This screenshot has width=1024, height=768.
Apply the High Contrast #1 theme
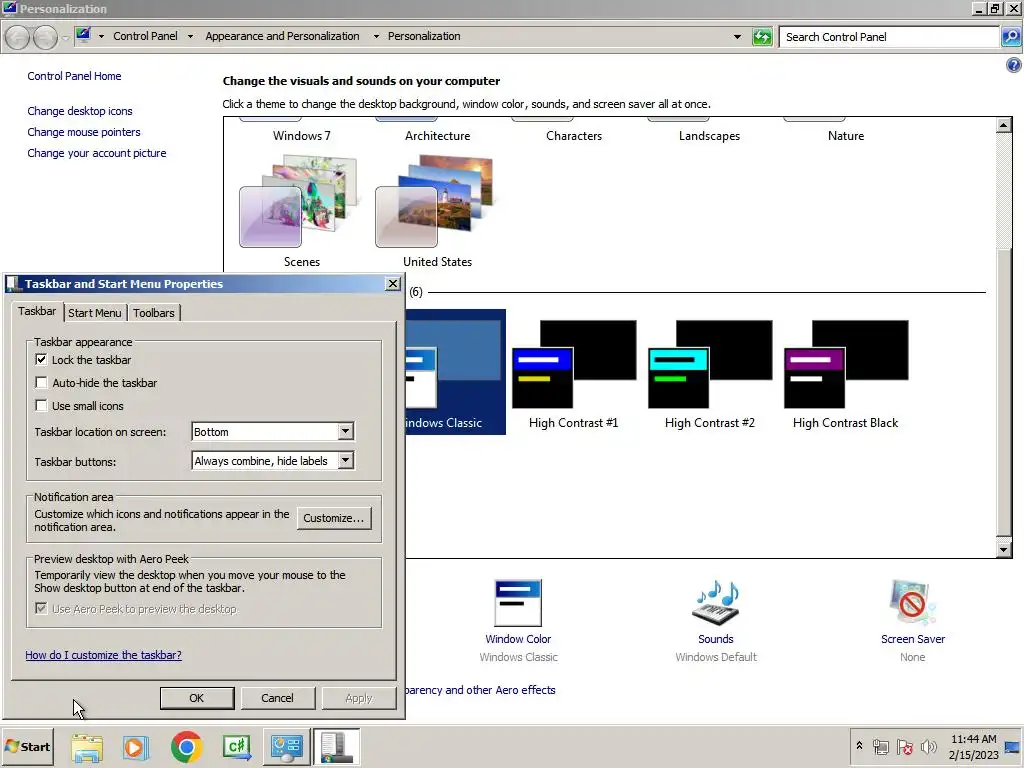pyautogui.click(x=573, y=374)
